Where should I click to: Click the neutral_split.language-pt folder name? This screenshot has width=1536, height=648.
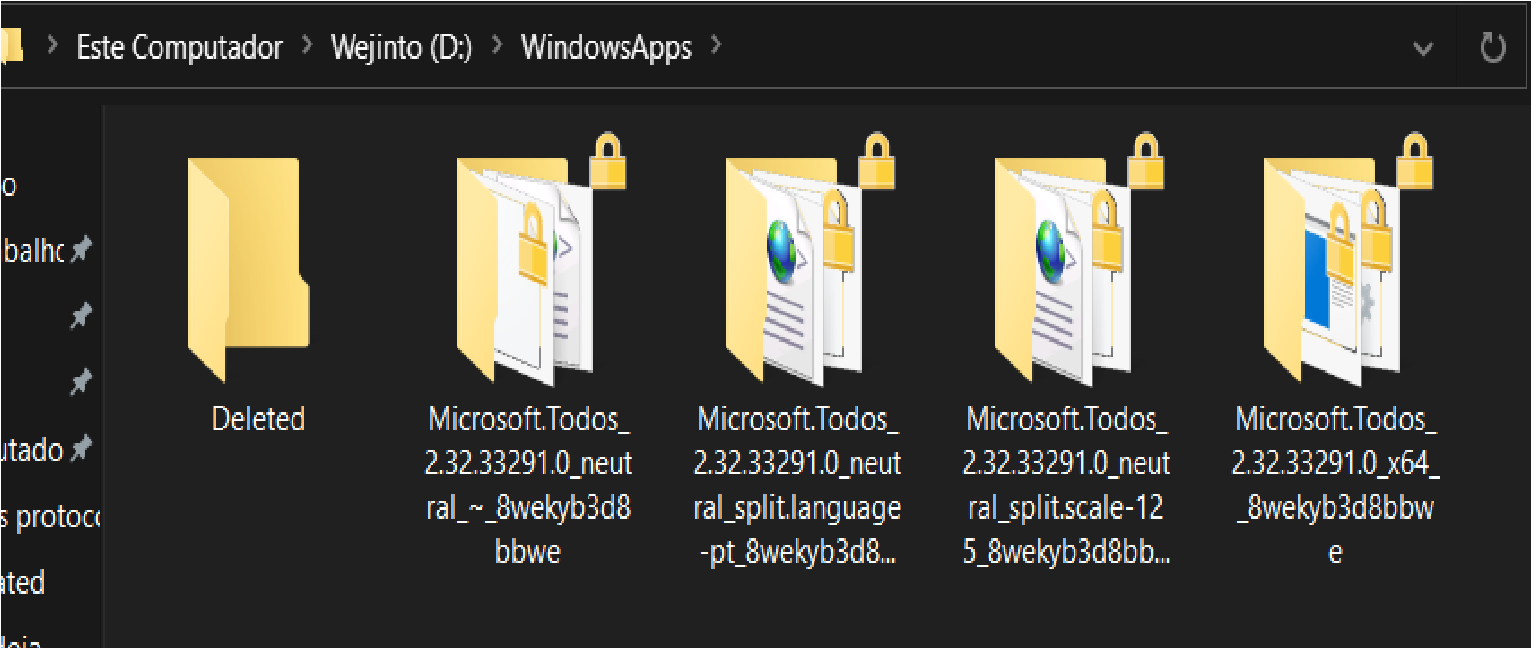click(798, 485)
